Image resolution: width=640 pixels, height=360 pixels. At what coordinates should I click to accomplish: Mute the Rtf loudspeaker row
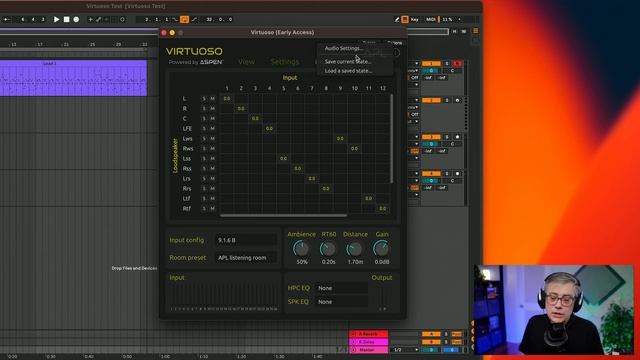pos(212,209)
